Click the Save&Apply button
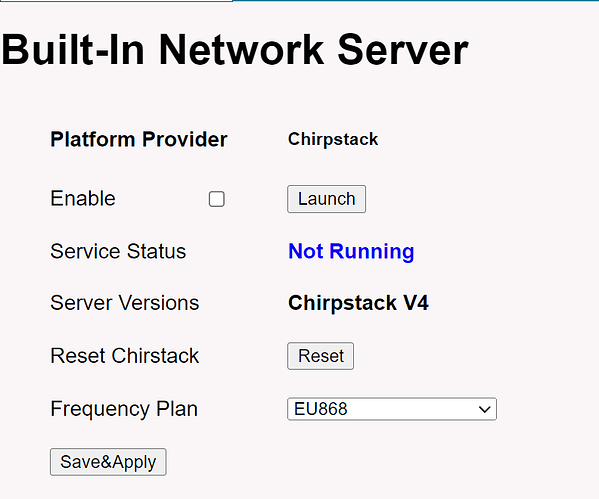The height and width of the screenshot is (499, 599). click(x=108, y=462)
